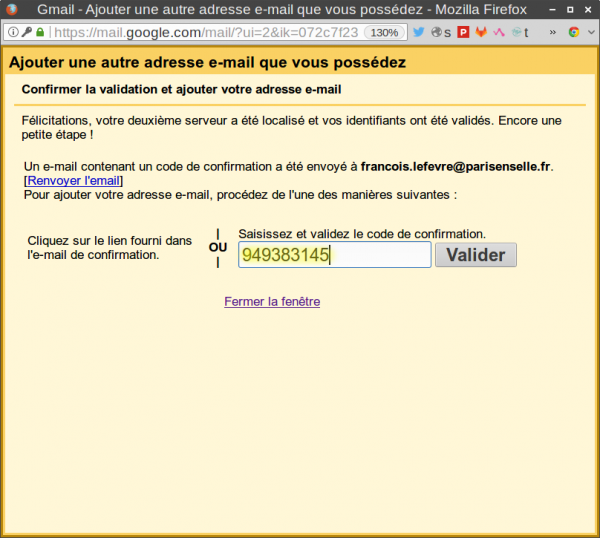This screenshot has height=538, width=600.
Task: Open the red P bookmark icon
Action: click(x=463, y=32)
